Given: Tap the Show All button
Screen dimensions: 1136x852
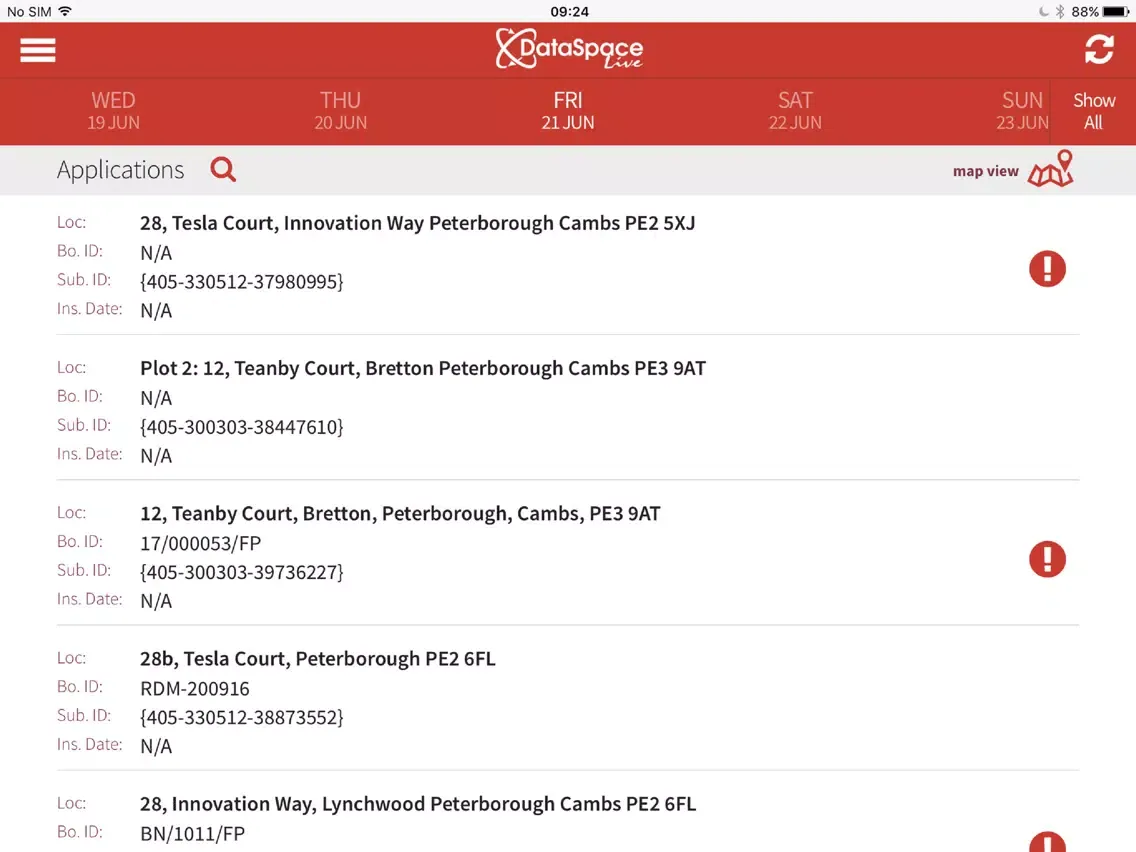Looking at the screenshot, I should [1093, 111].
